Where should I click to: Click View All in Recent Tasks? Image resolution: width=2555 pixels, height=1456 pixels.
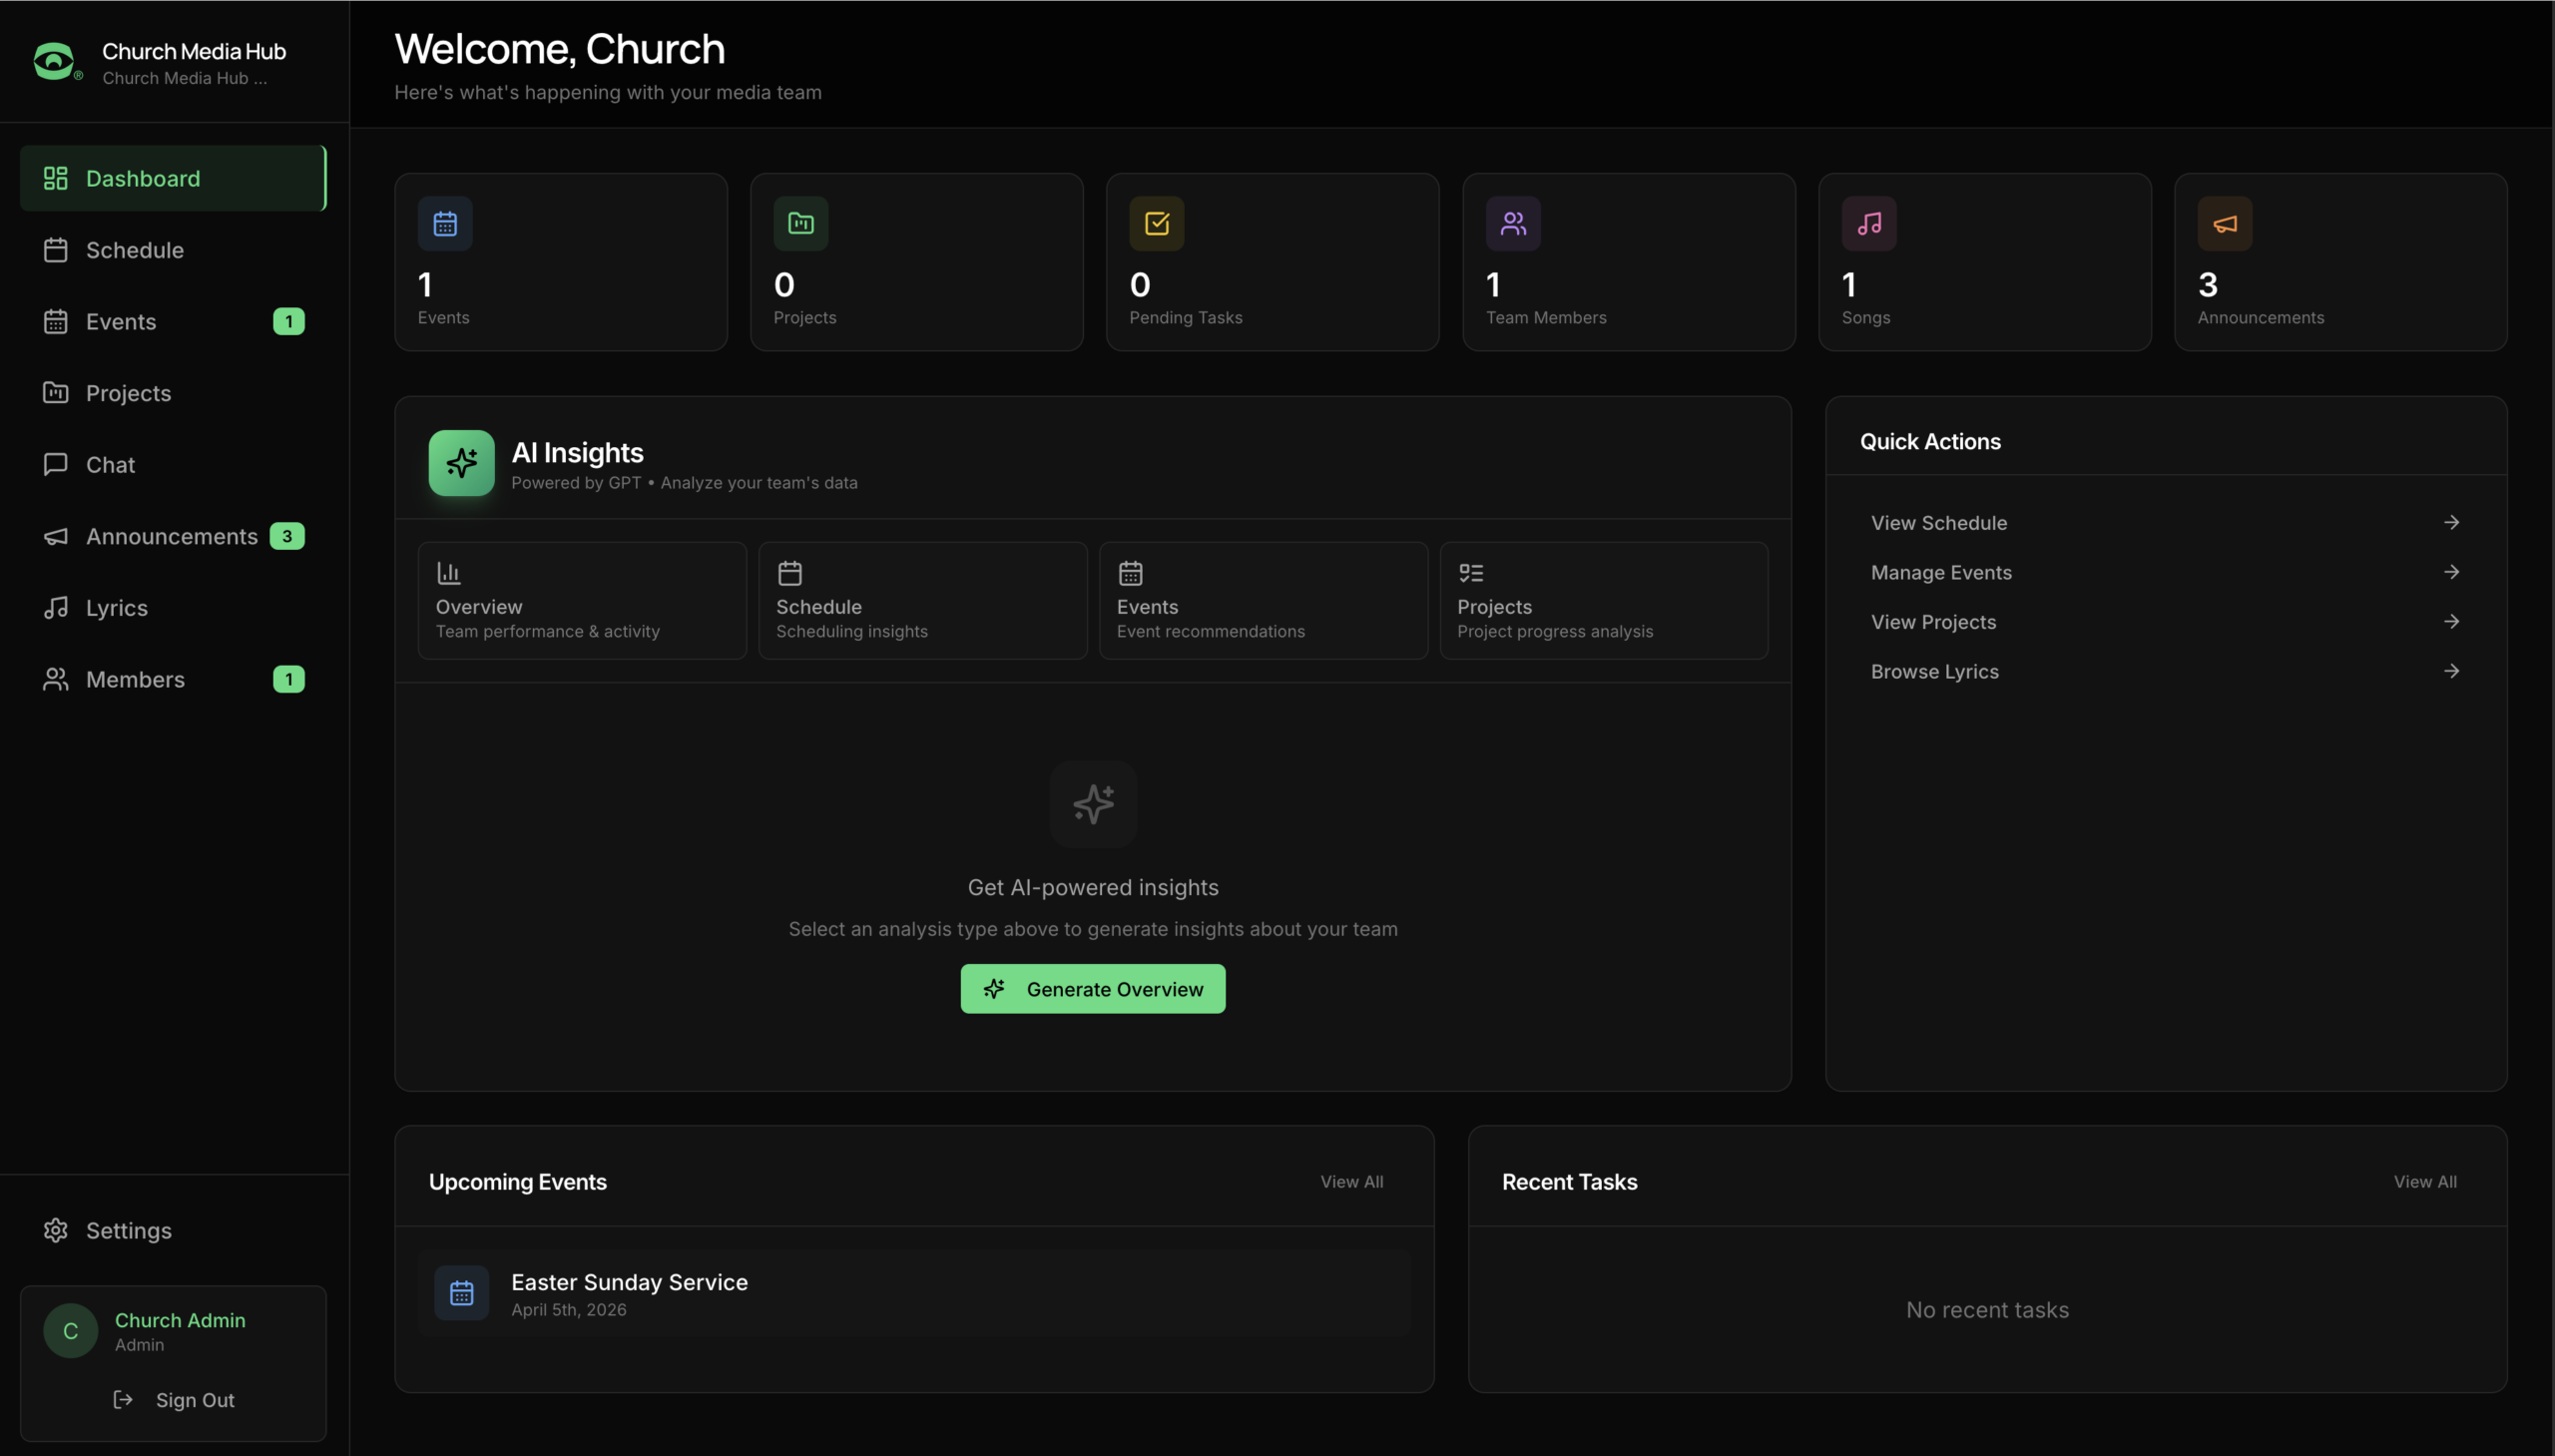tap(2425, 1182)
